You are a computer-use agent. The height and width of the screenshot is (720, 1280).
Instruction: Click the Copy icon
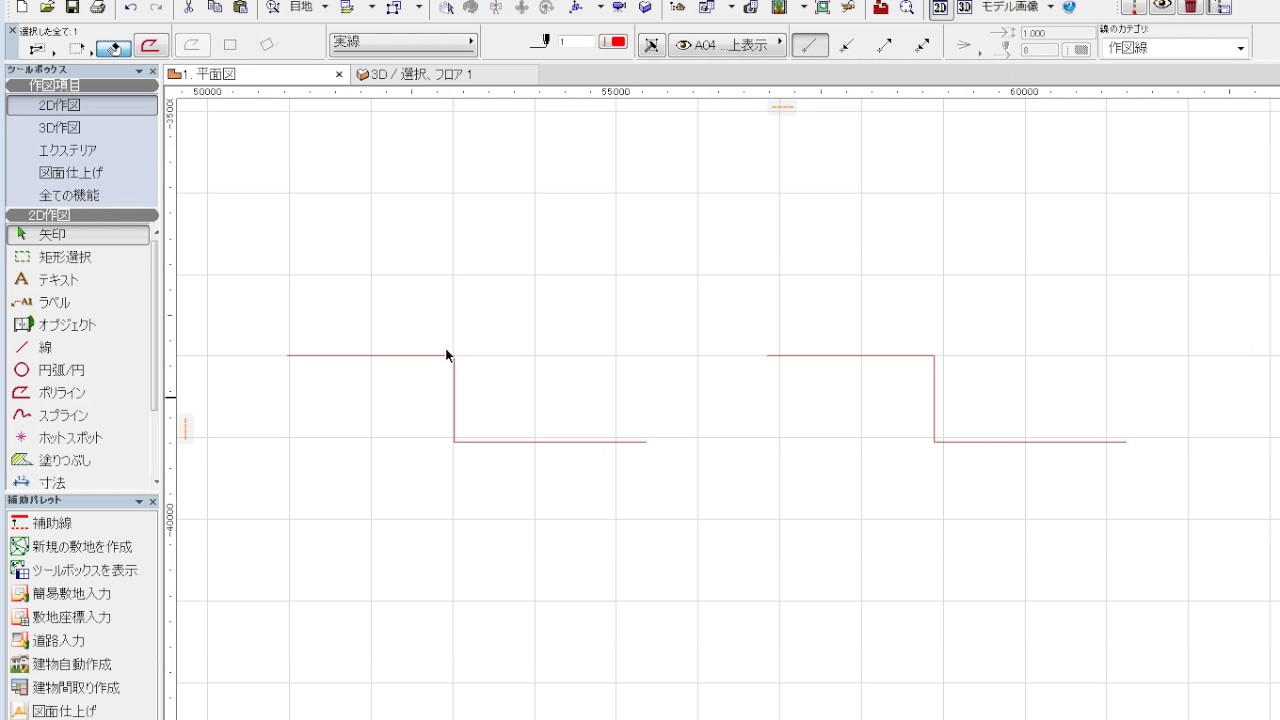click(215, 7)
